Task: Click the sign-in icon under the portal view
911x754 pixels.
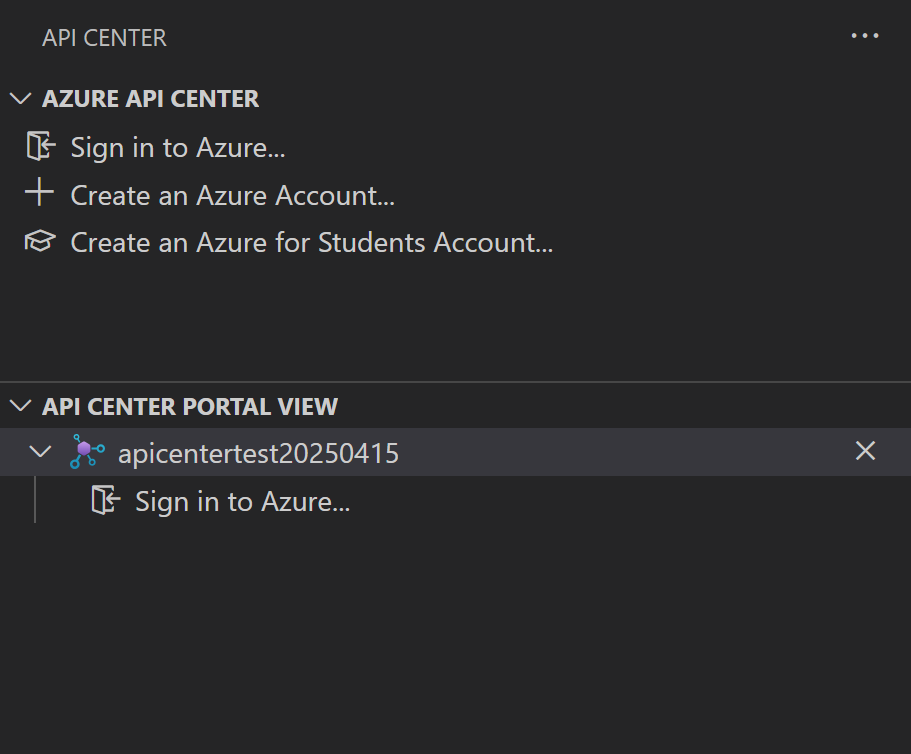Action: coord(106,500)
